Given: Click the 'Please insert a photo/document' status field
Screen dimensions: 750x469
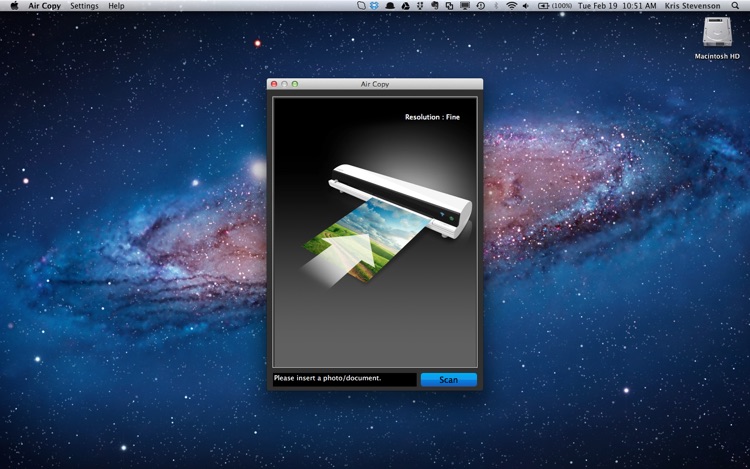Looking at the screenshot, I should tap(343, 379).
